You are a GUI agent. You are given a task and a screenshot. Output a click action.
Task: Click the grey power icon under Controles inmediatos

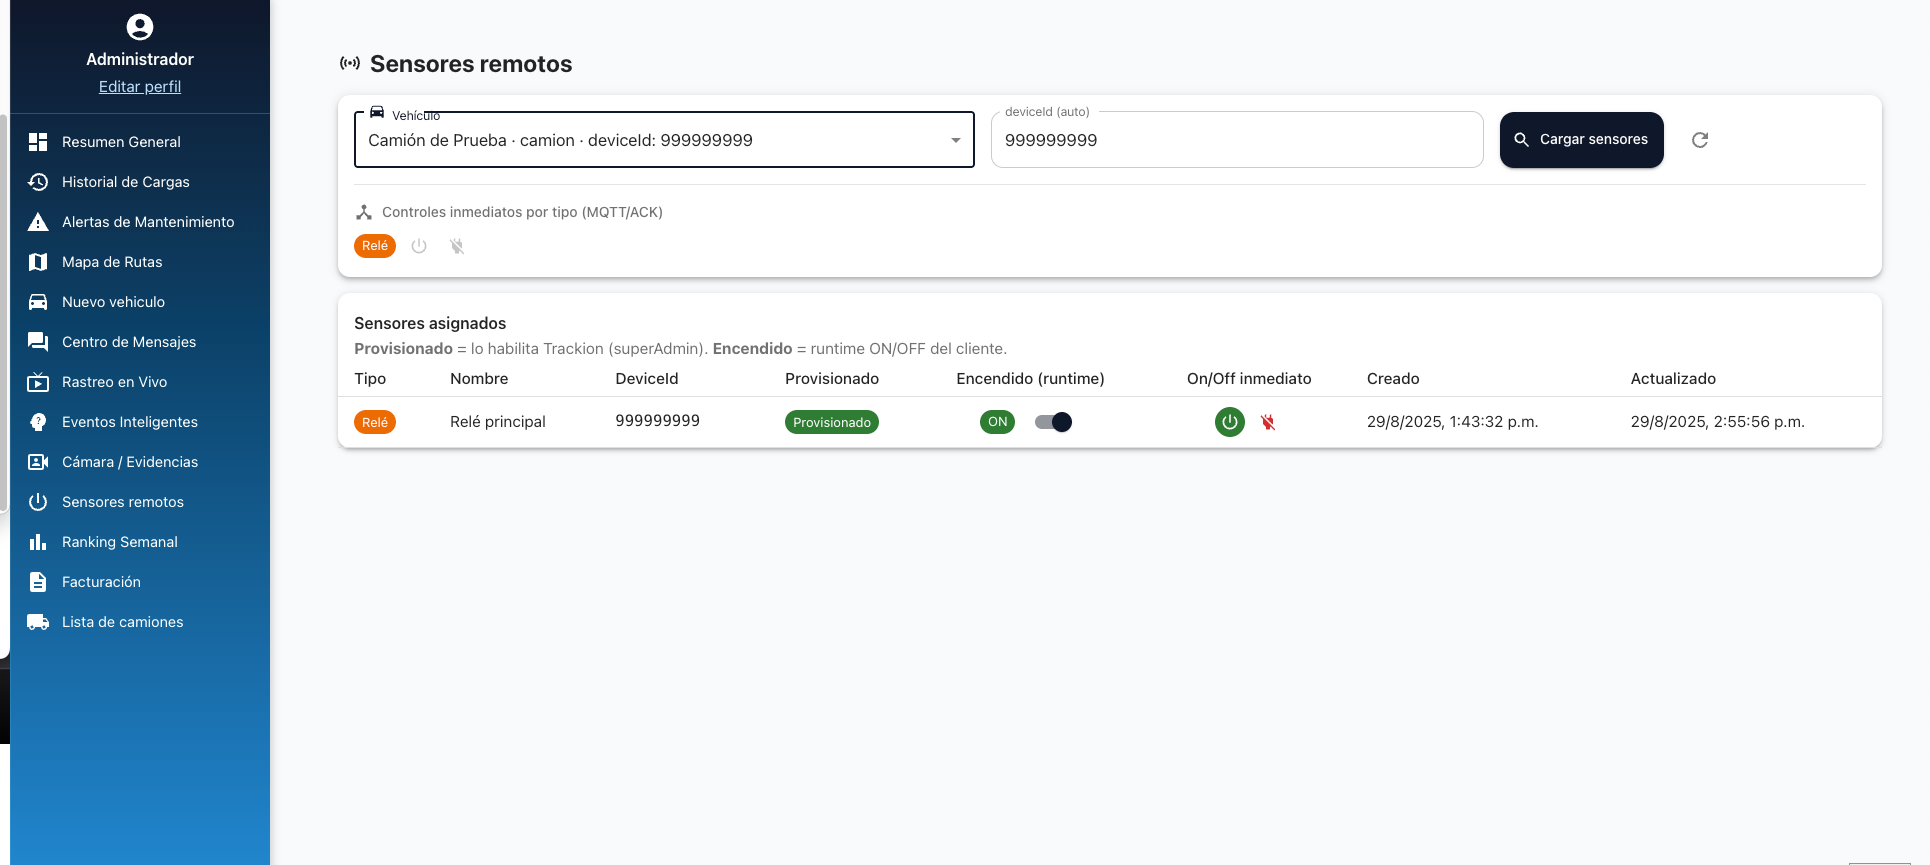419,246
